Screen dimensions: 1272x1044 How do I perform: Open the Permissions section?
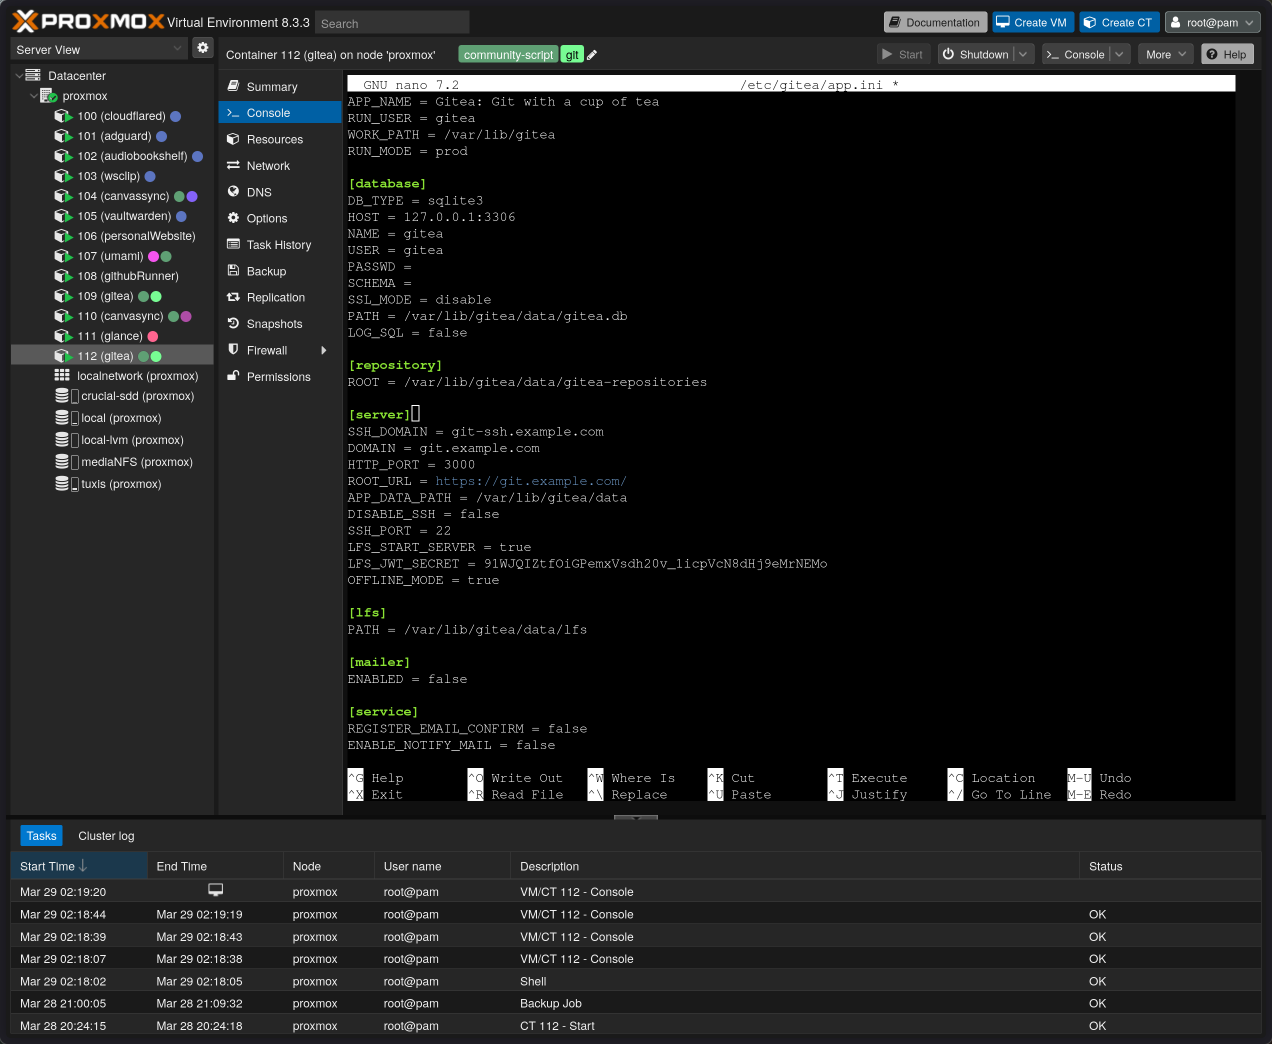280,377
